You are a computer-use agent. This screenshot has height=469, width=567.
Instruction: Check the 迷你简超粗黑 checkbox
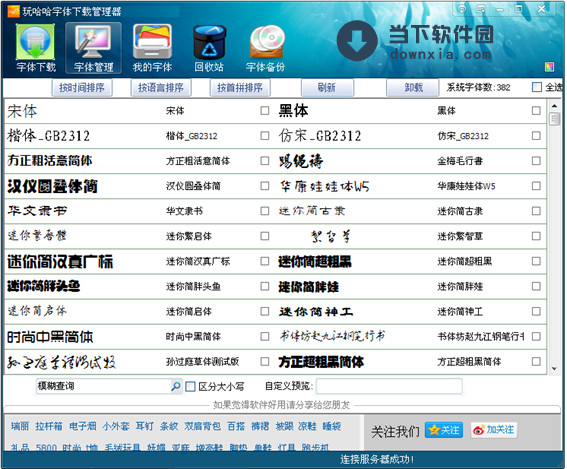(x=536, y=261)
